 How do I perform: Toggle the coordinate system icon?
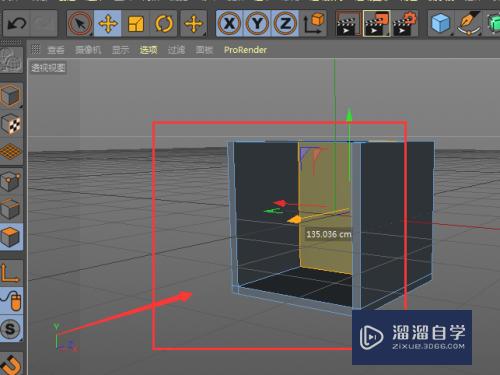pos(313,23)
